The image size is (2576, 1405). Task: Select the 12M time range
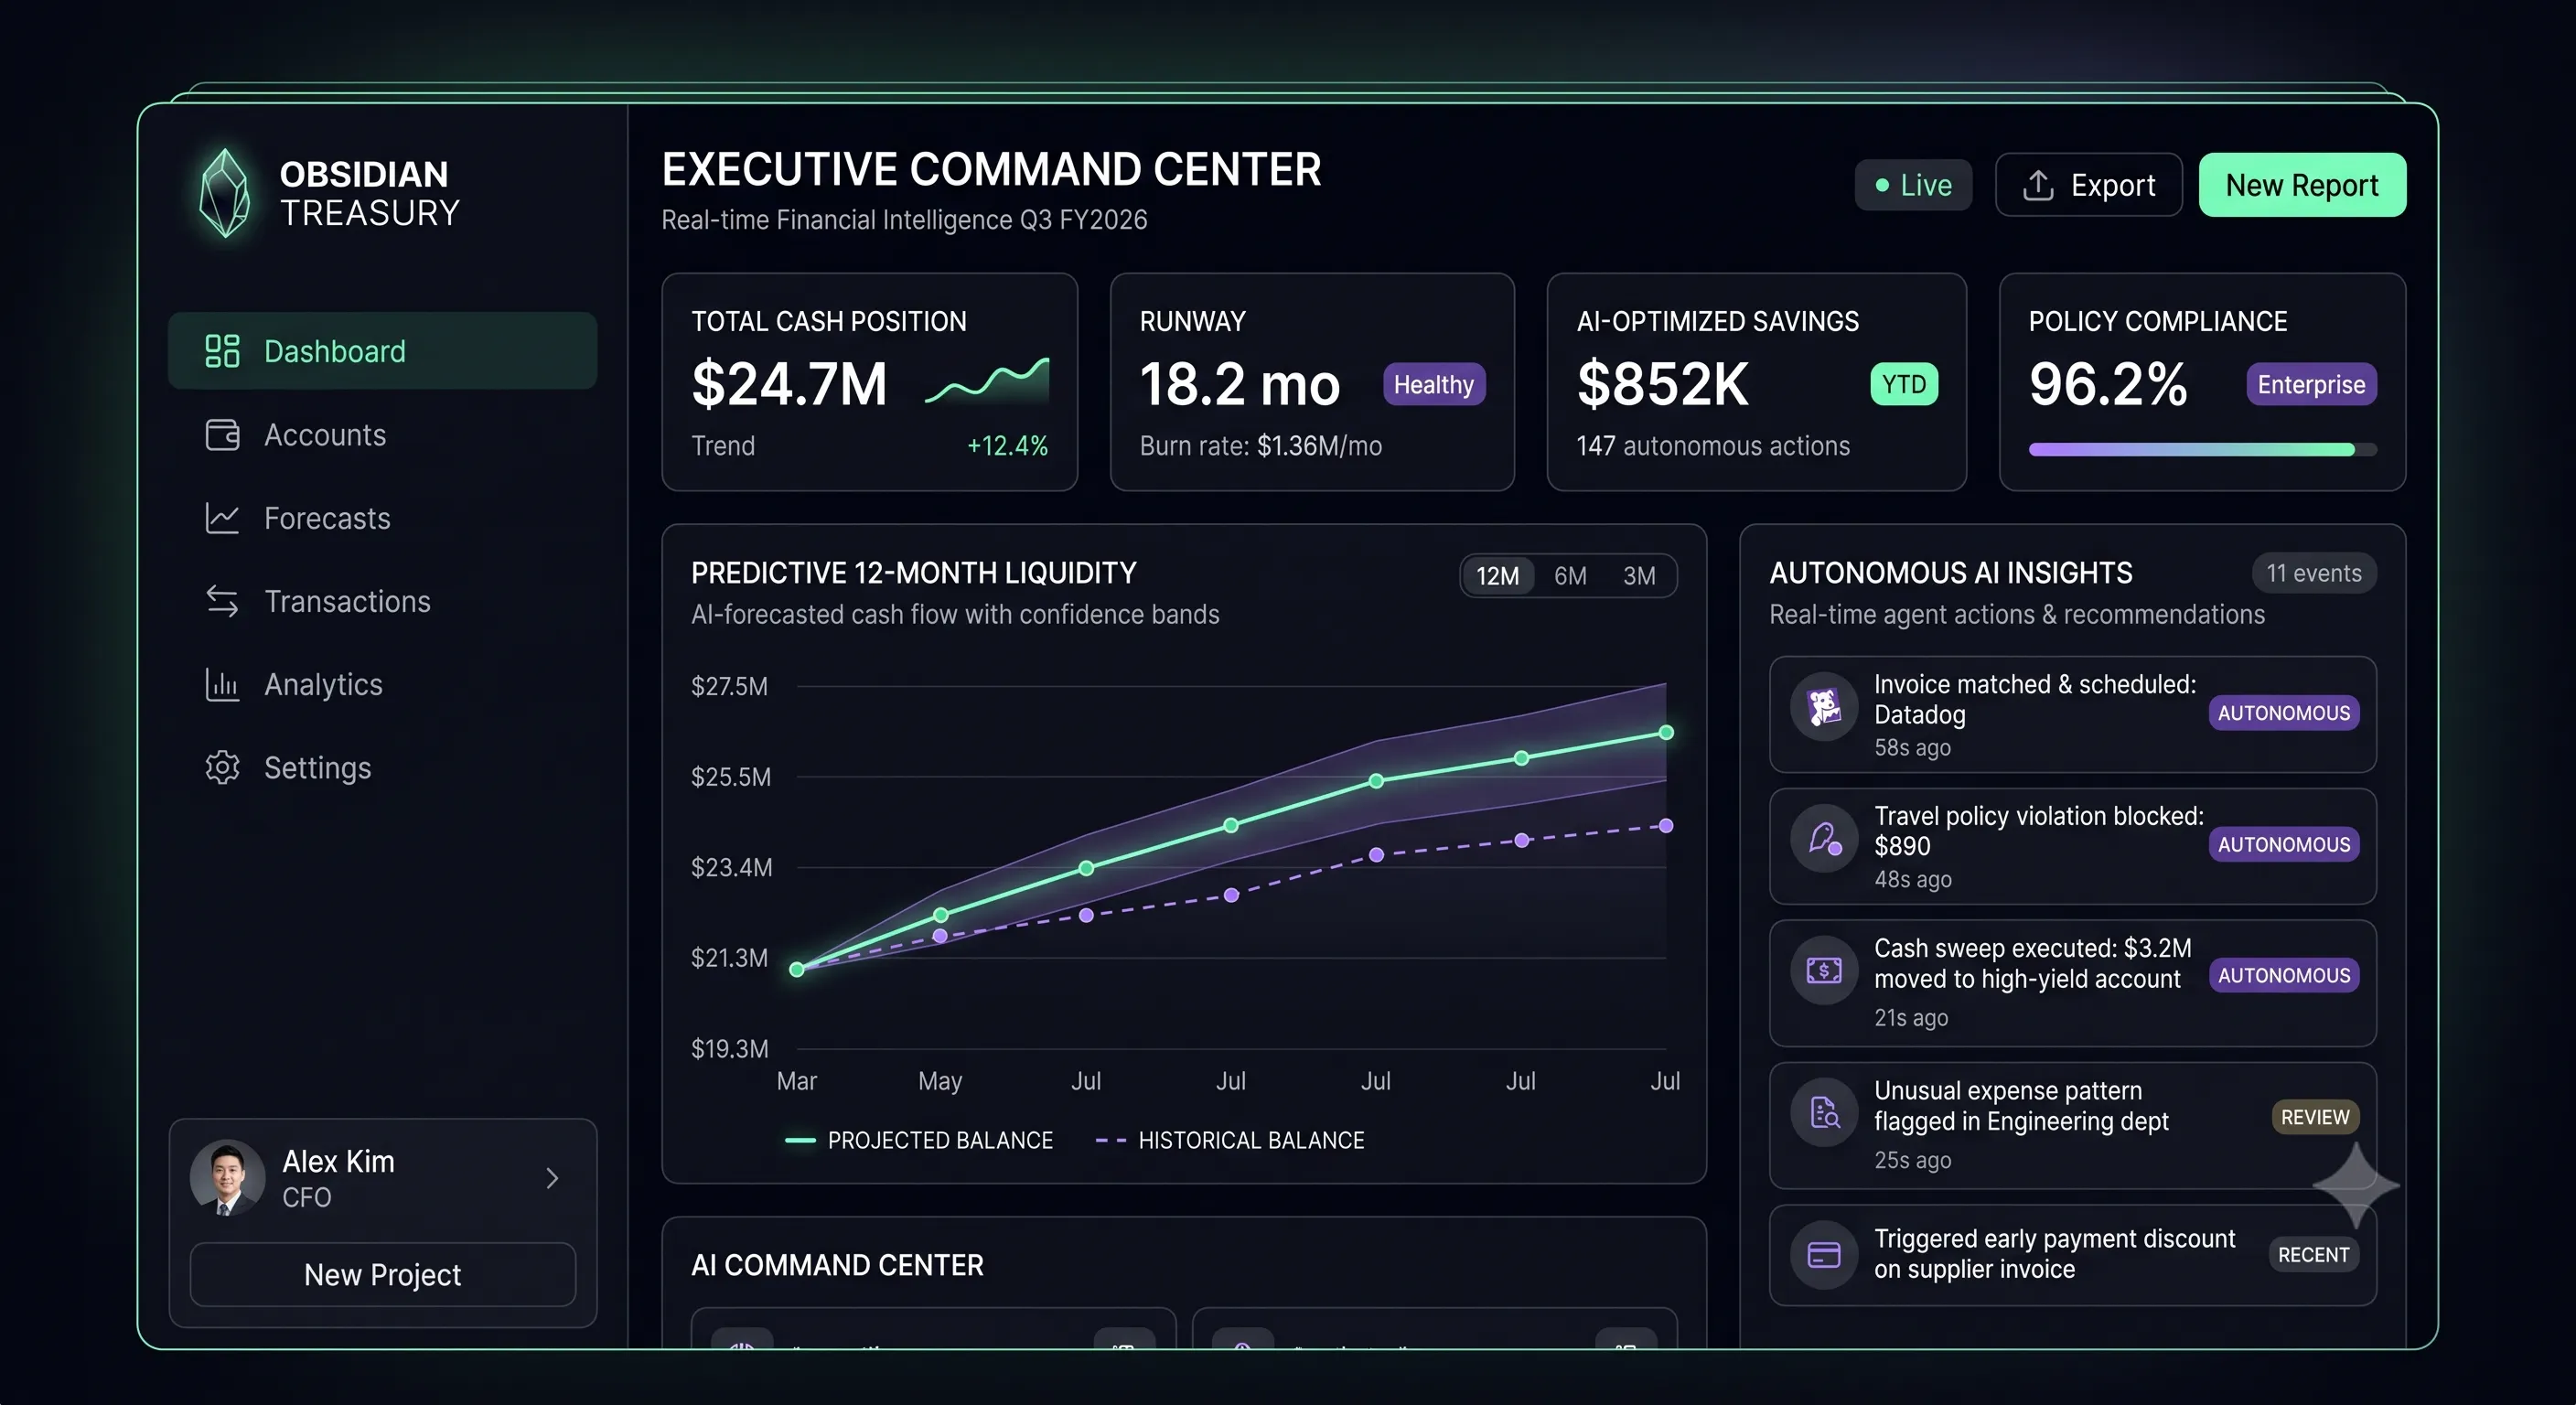tap(1497, 576)
